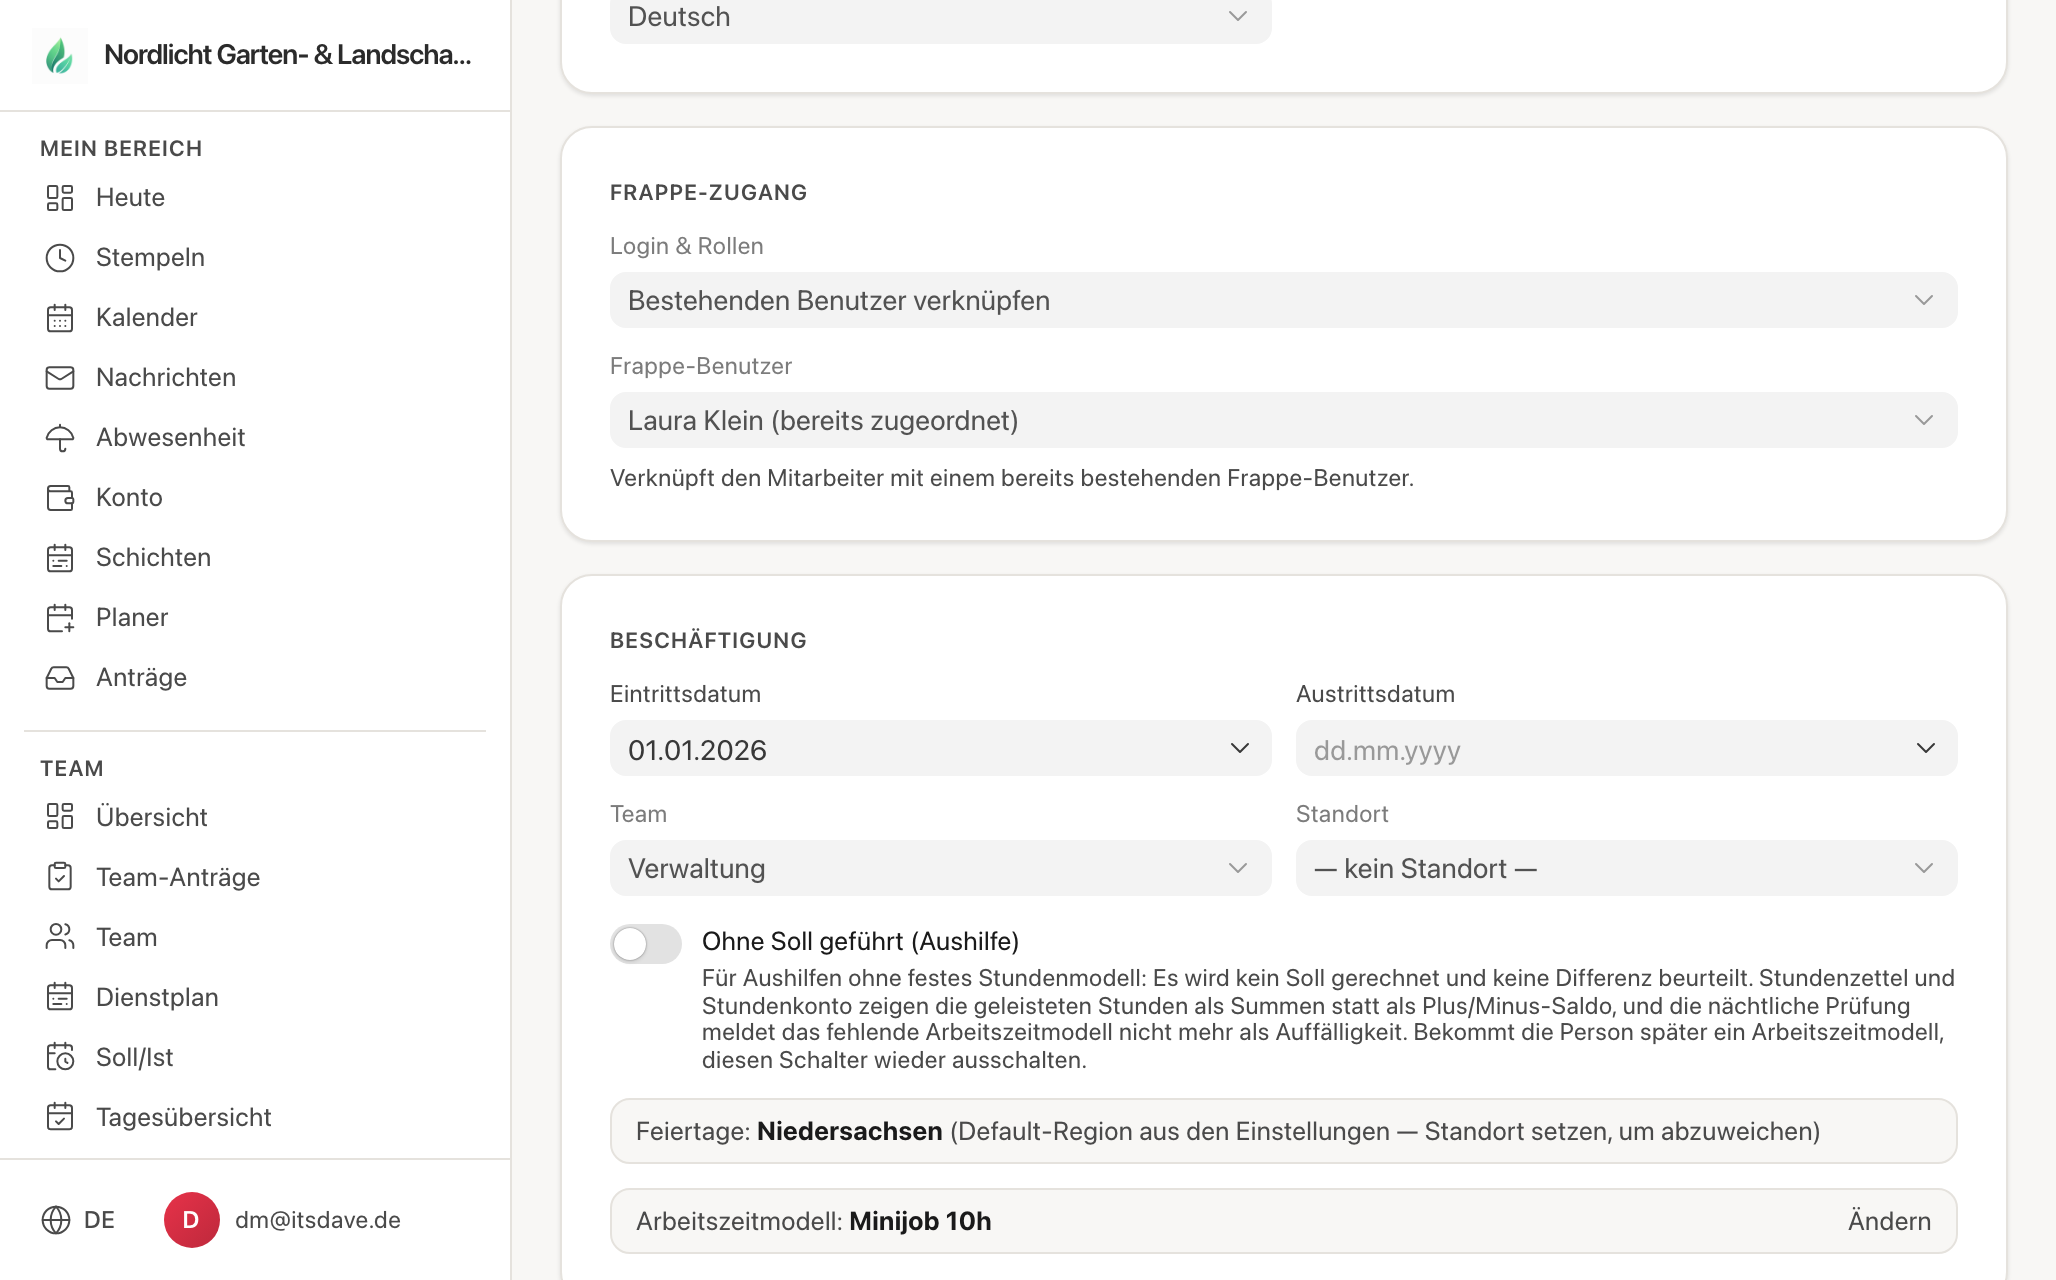Click the dm@itsdave.de account link
Image resolution: width=2056 pixels, height=1280 pixels.
(318, 1220)
